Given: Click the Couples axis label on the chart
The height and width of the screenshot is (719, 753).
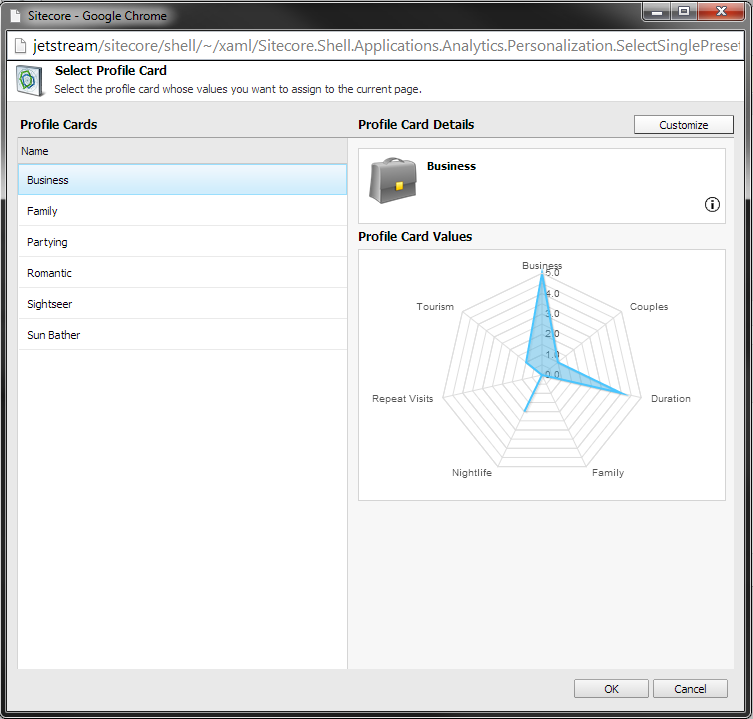Looking at the screenshot, I should [649, 306].
